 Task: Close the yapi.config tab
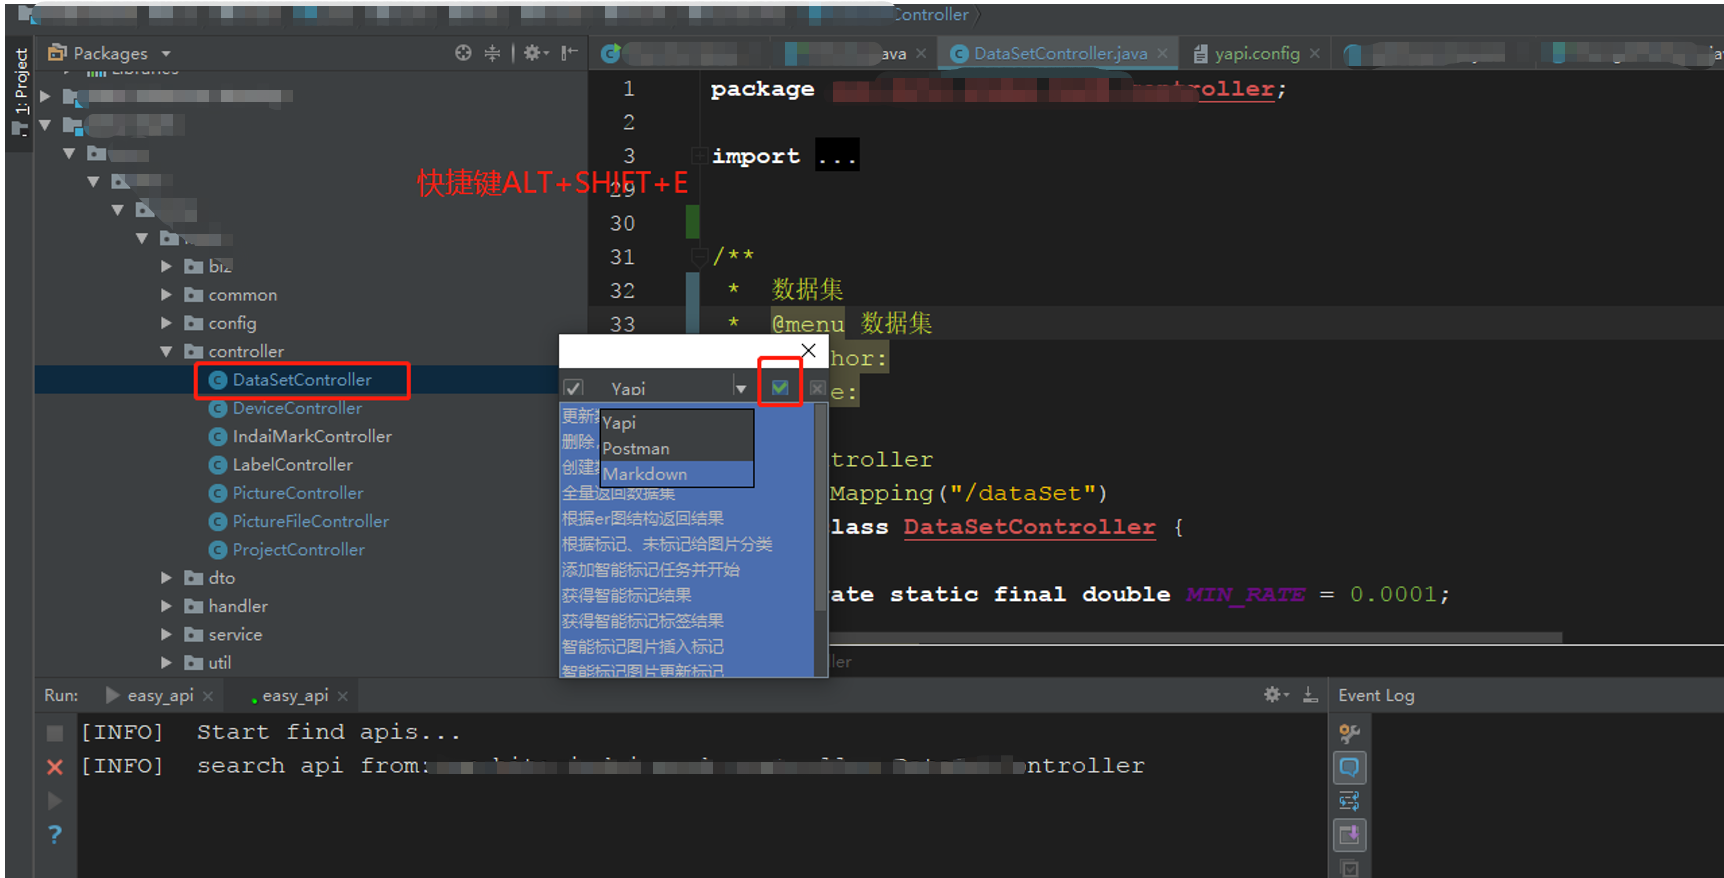1314,54
